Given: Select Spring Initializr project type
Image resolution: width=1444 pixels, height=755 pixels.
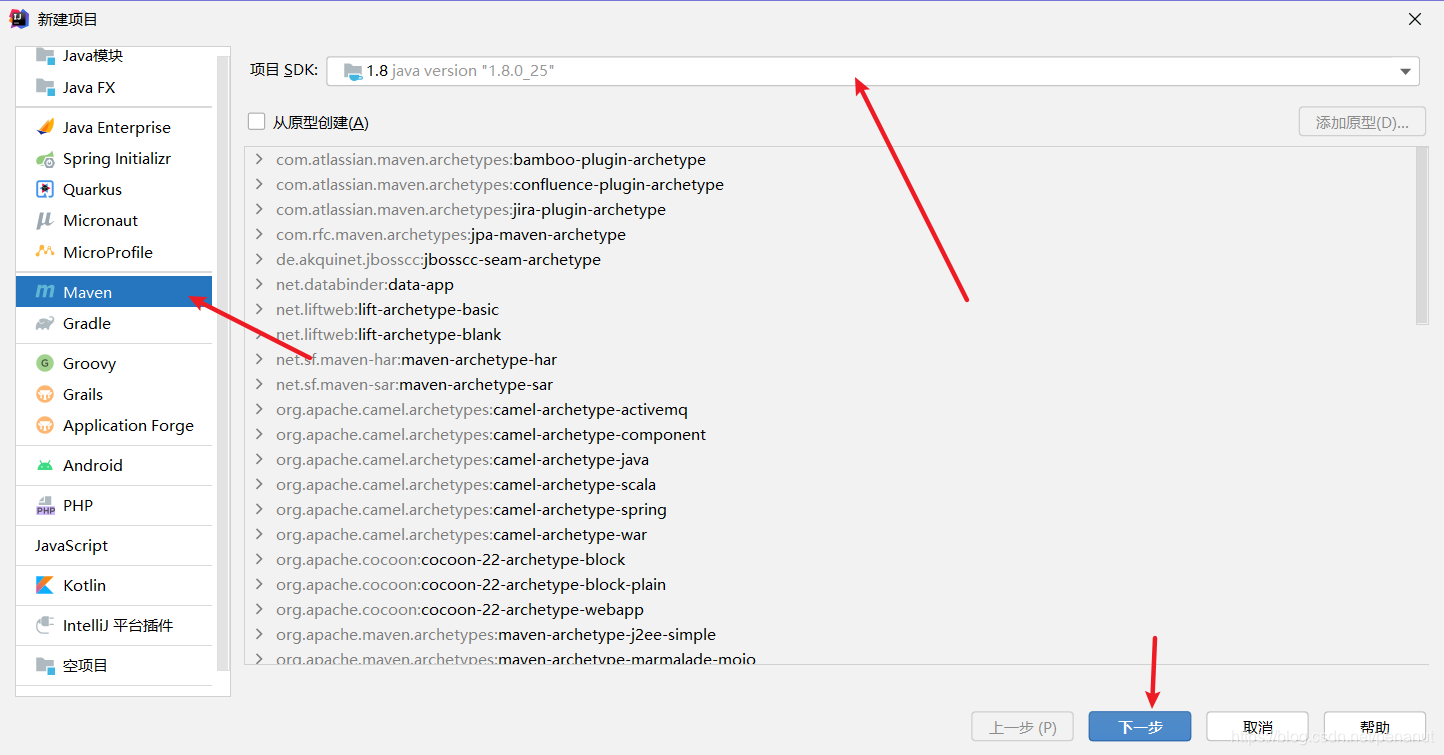Looking at the screenshot, I should click(x=114, y=158).
